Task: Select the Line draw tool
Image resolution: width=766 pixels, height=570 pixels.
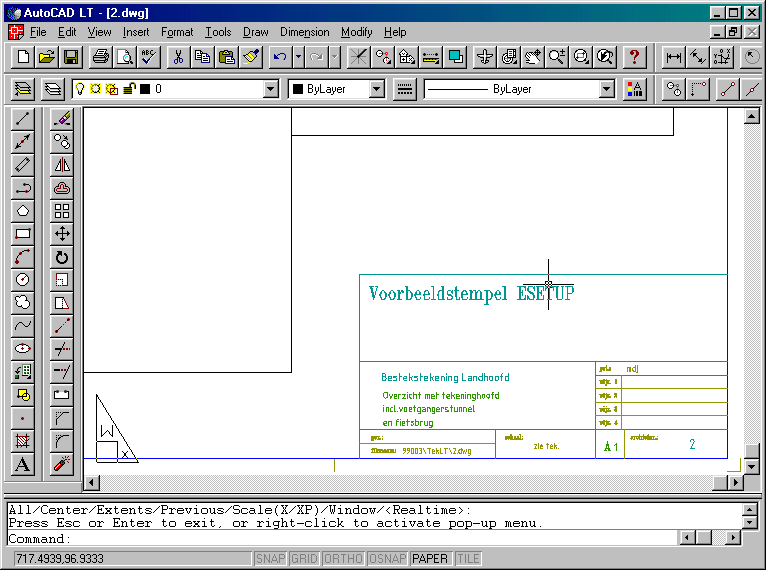Action: (22, 118)
